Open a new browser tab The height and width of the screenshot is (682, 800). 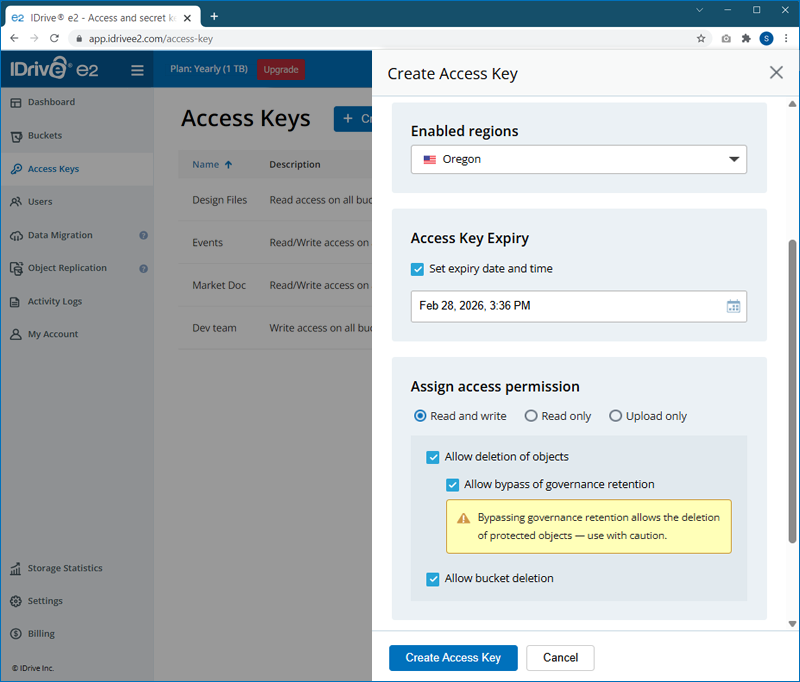pos(214,16)
